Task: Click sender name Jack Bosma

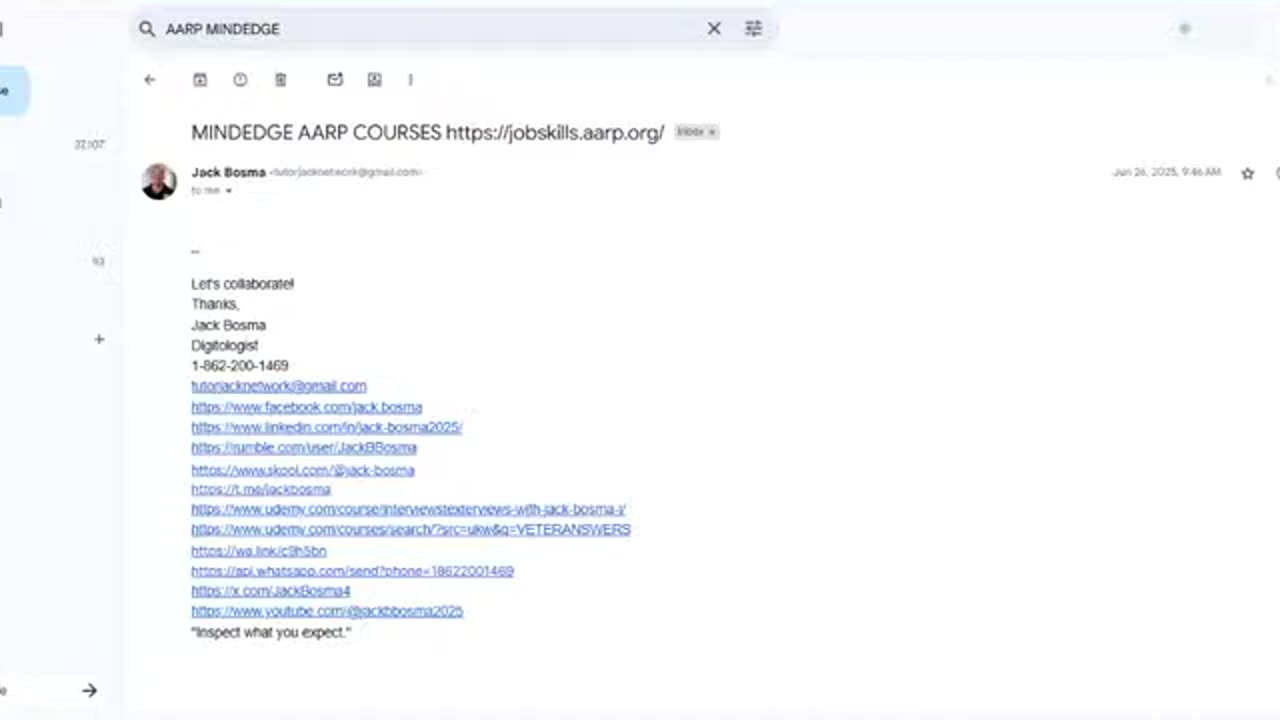Action: (x=229, y=172)
